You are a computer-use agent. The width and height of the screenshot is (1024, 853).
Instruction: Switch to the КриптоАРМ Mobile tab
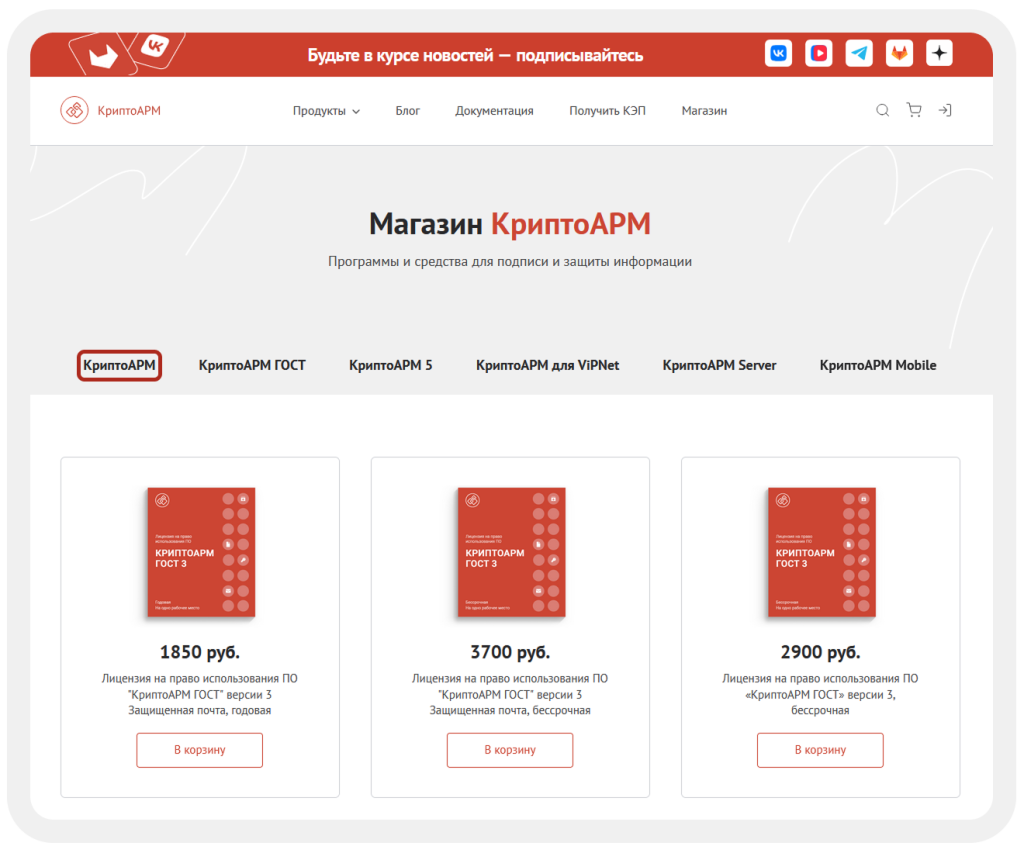point(877,365)
